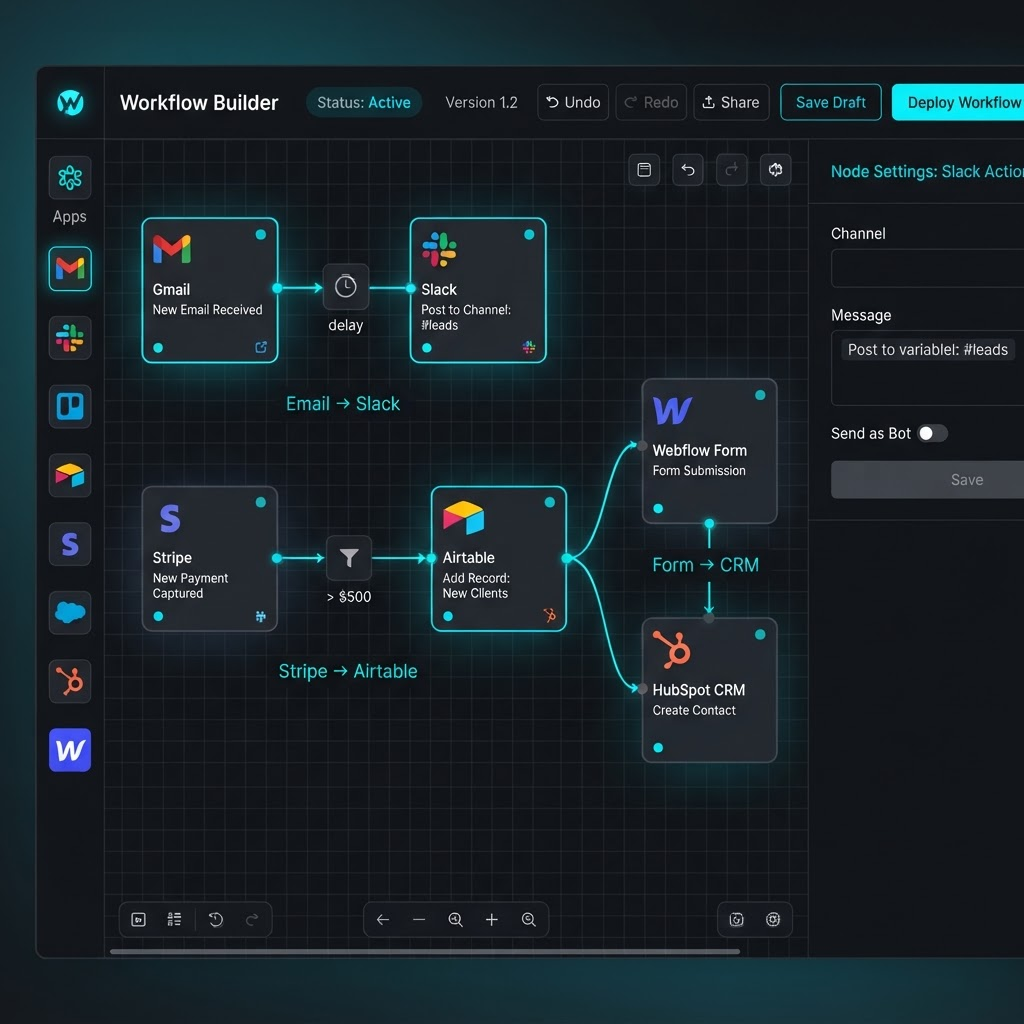This screenshot has width=1024, height=1024.
Task: Click the Form → CRM label
Action: pyautogui.click(x=705, y=565)
